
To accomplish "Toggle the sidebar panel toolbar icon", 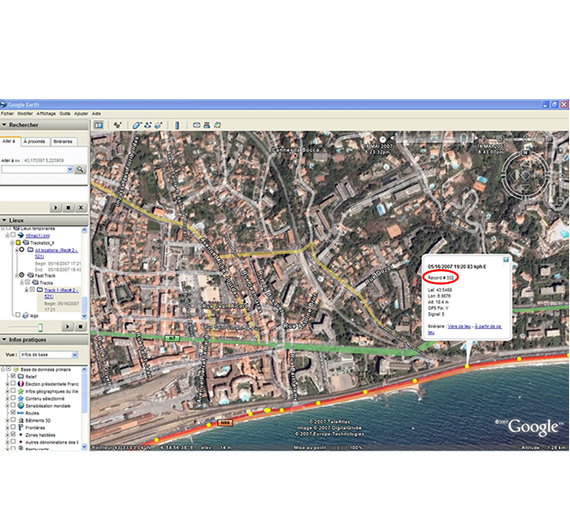I will pyautogui.click(x=99, y=125).
